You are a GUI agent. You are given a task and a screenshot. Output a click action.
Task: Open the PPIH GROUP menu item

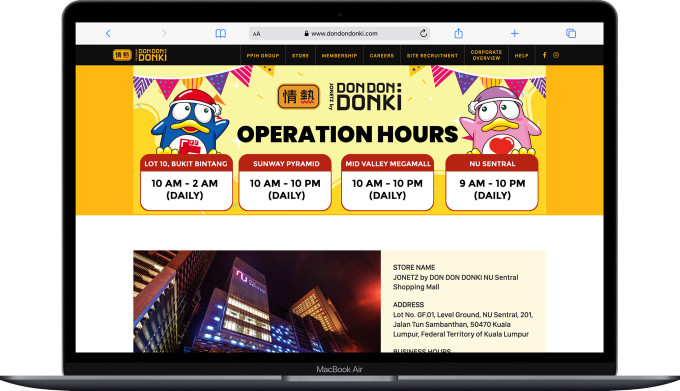263,55
